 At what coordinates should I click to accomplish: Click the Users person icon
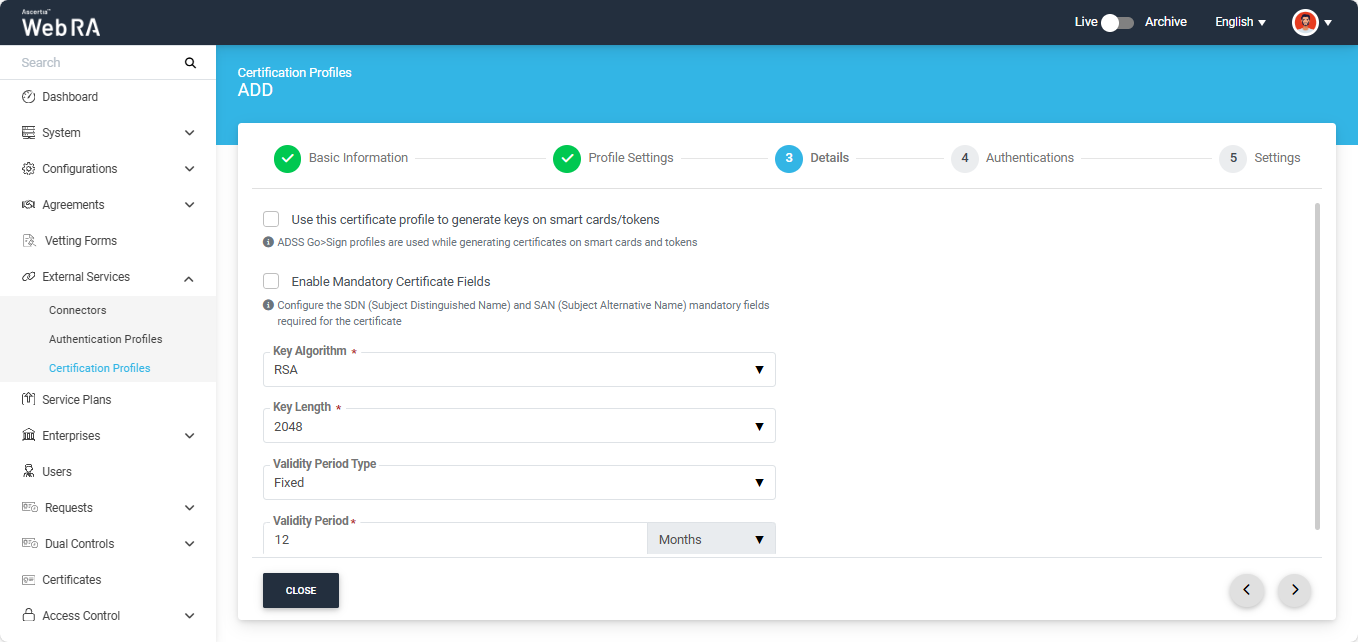click(x=28, y=472)
